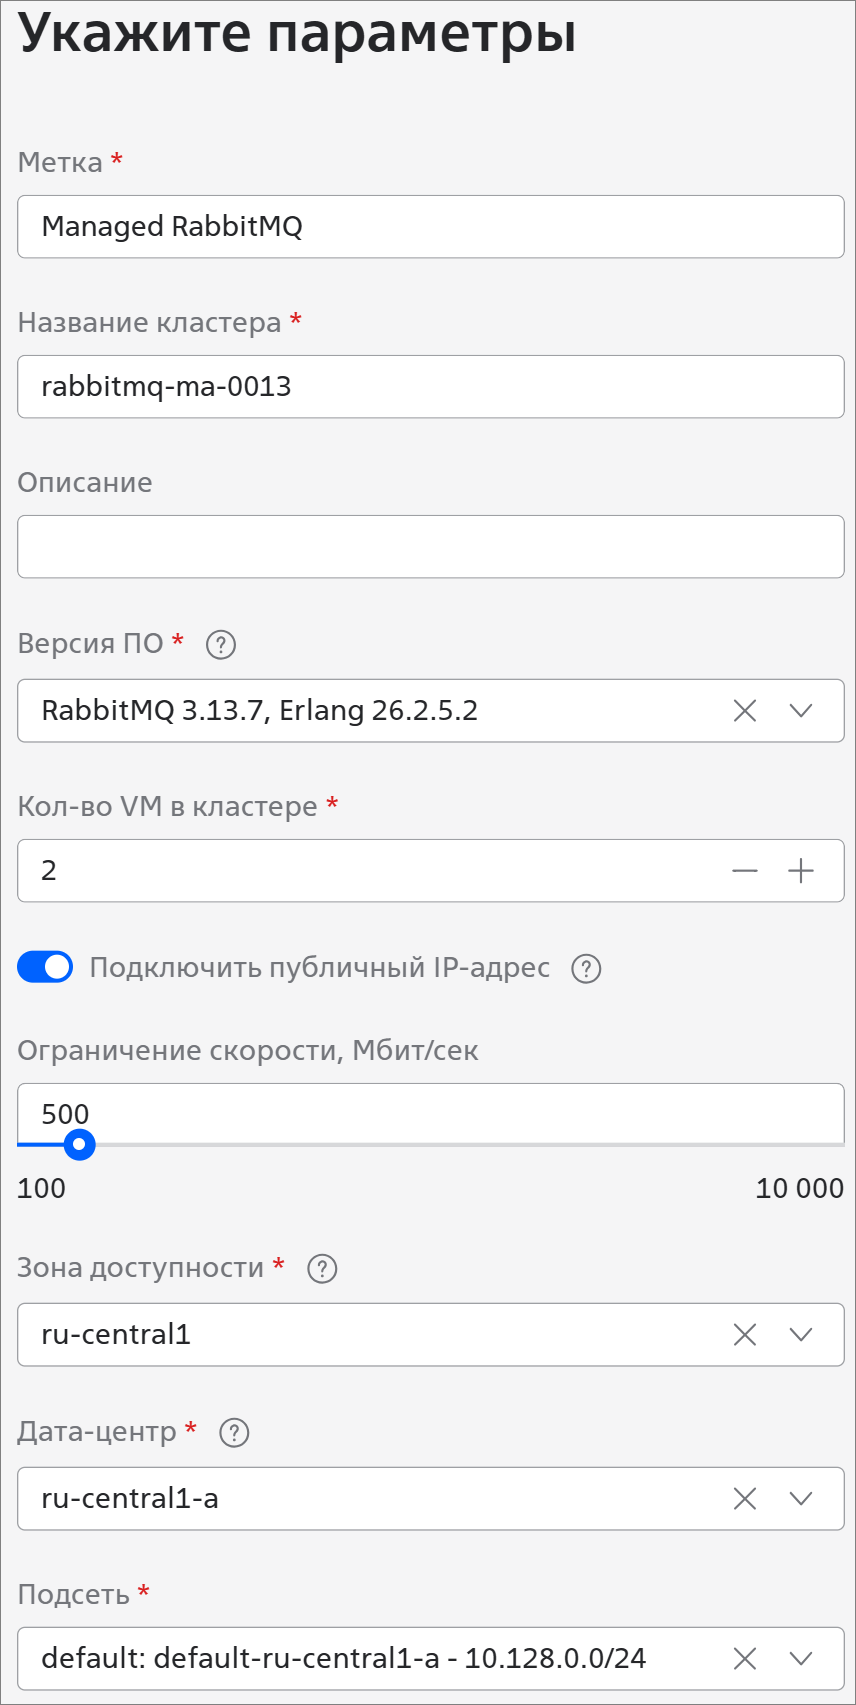Screen dimensions: 856x1705
Task: Decrease VM count with minus button
Action: [x=745, y=871]
